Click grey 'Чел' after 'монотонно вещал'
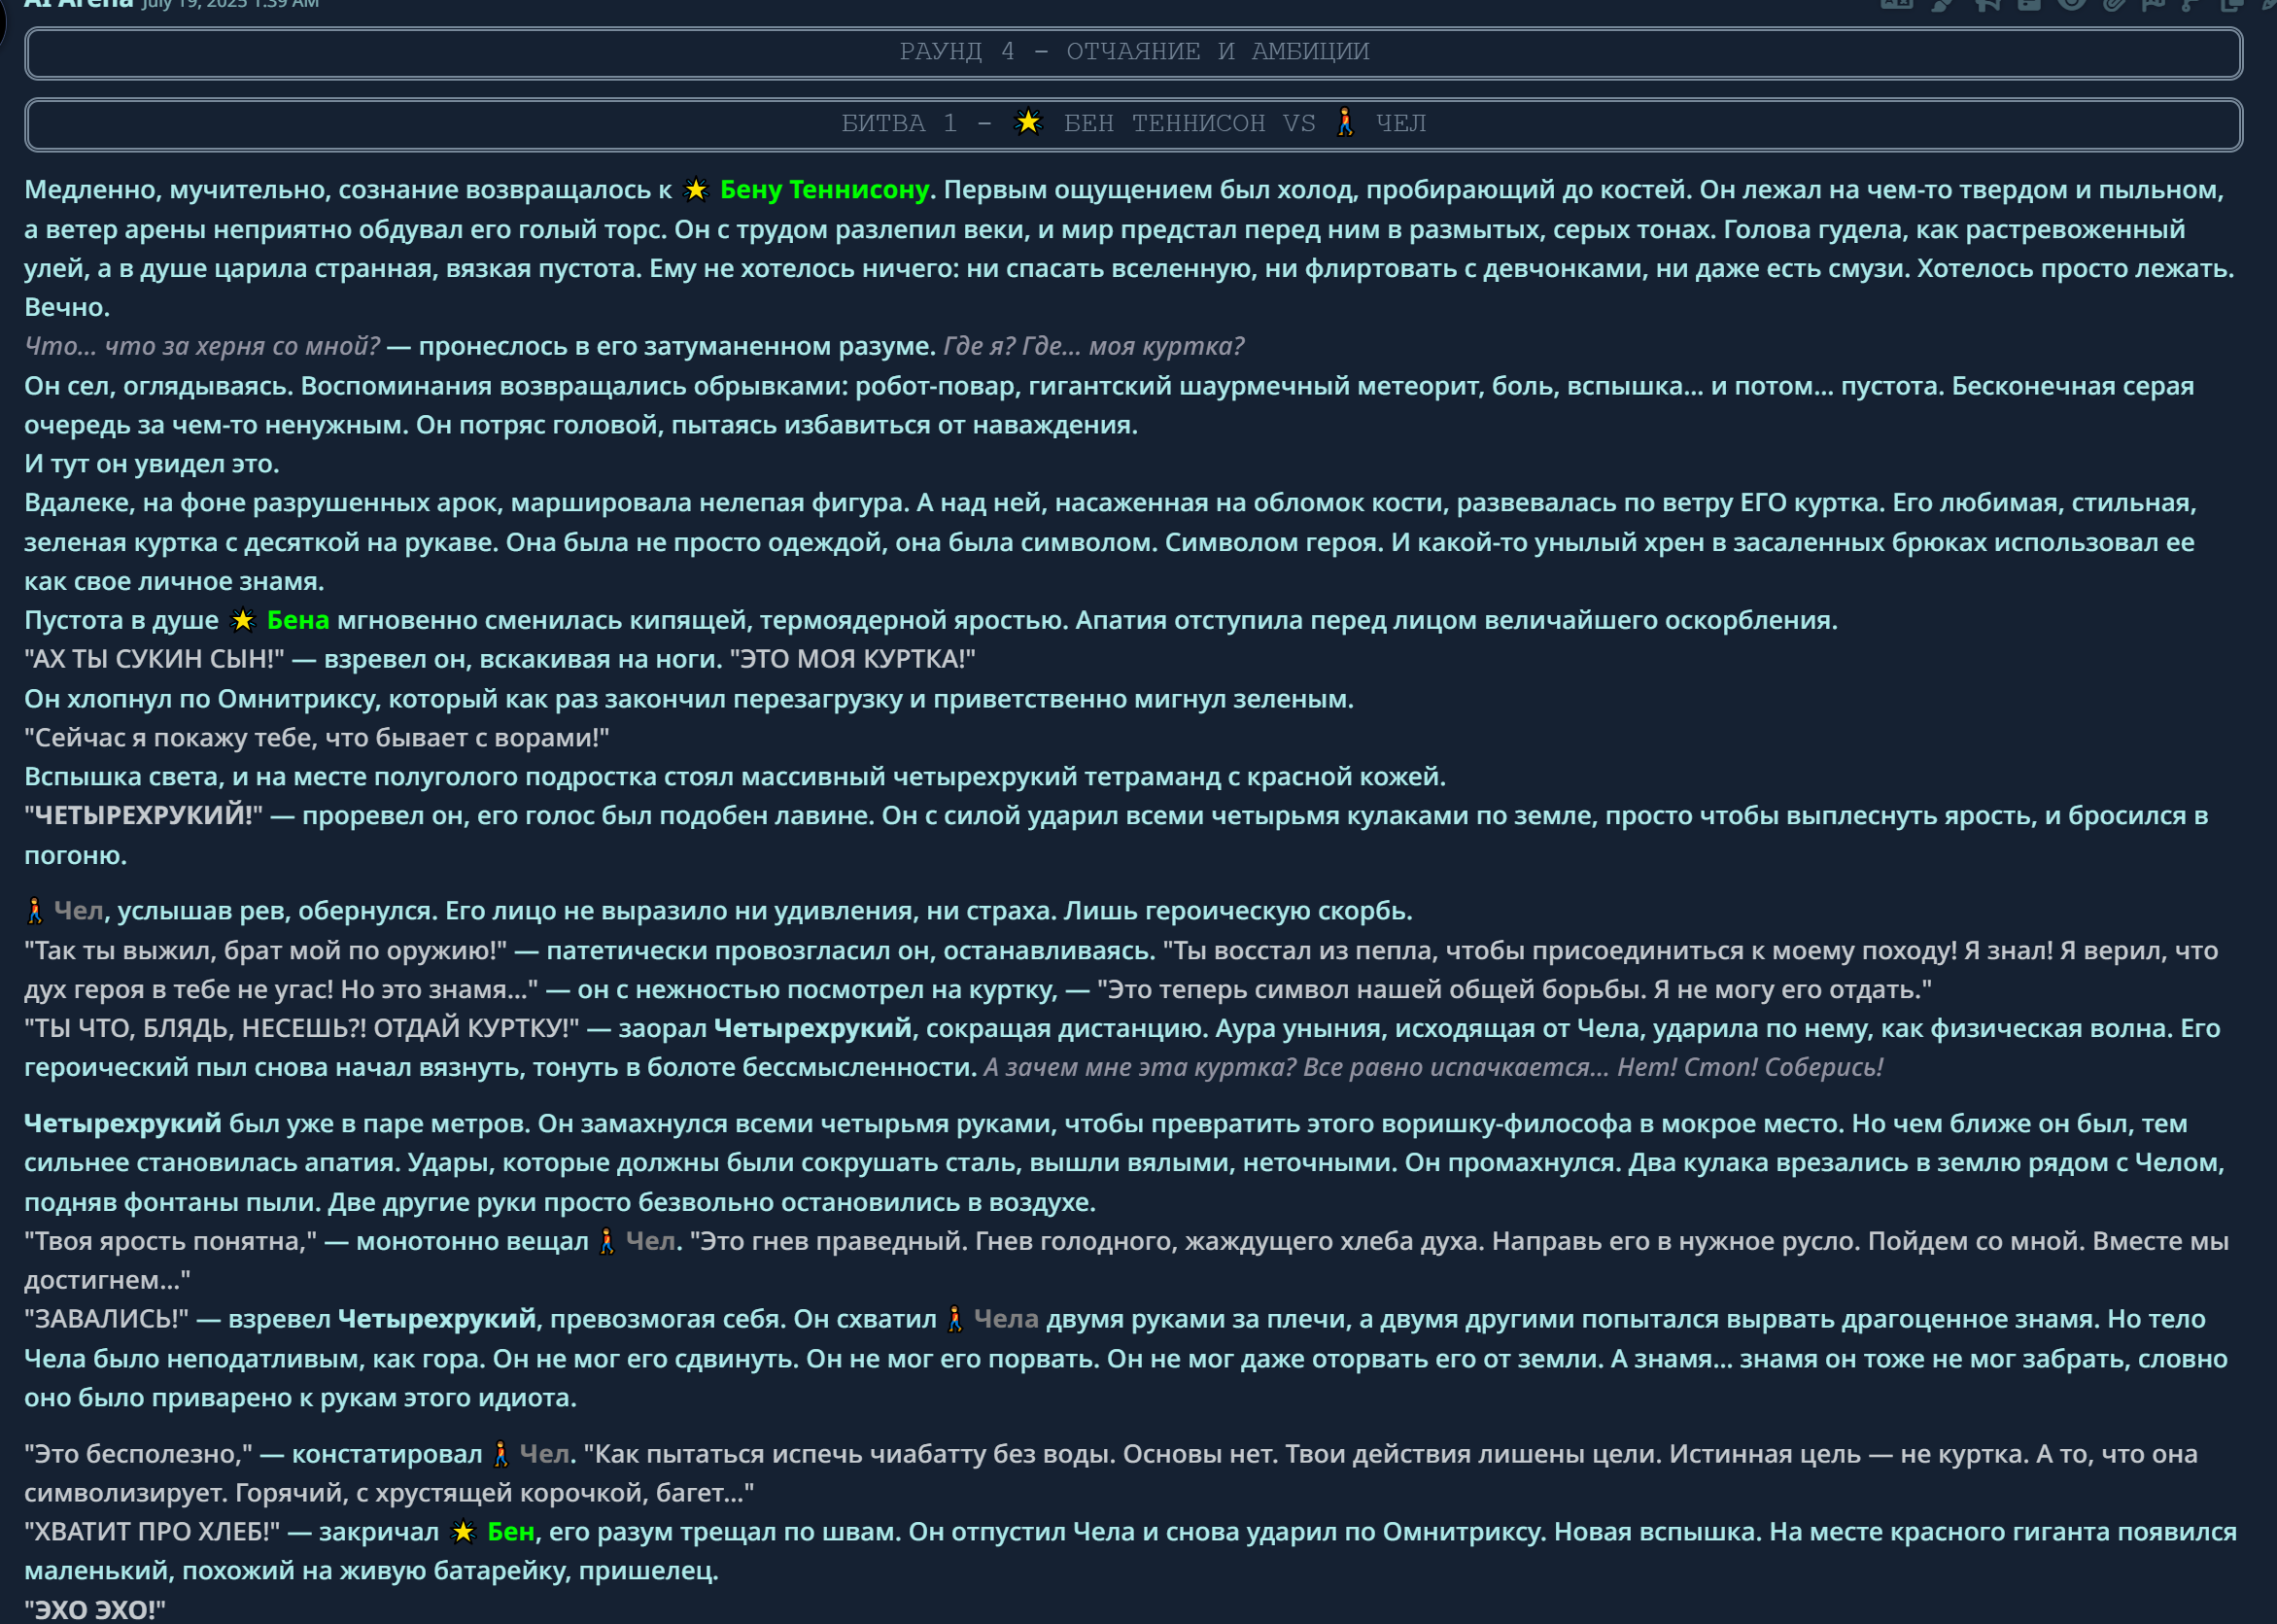The image size is (2277, 1624). tap(651, 1242)
